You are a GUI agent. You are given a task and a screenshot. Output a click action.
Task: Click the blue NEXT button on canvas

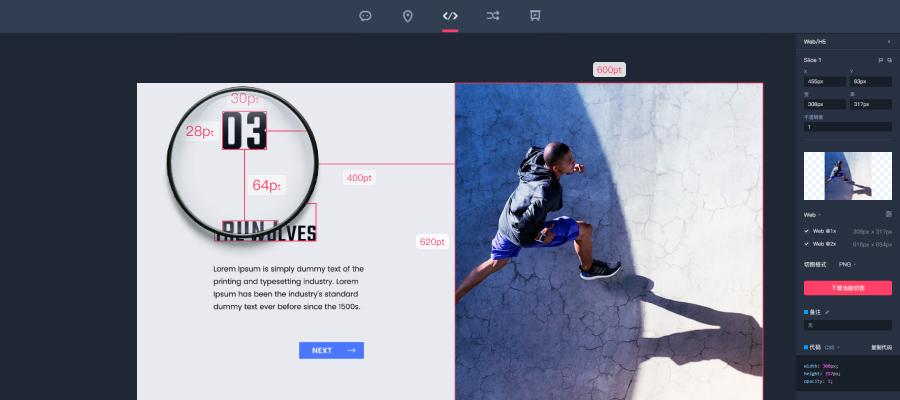pyautogui.click(x=331, y=350)
